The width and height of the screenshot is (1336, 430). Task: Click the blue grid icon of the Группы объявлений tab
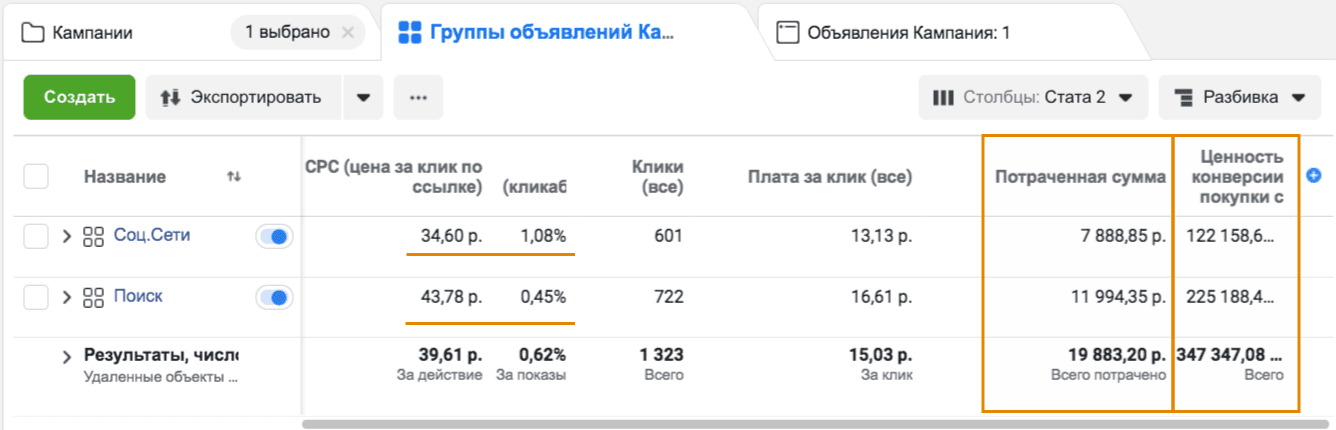(409, 33)
